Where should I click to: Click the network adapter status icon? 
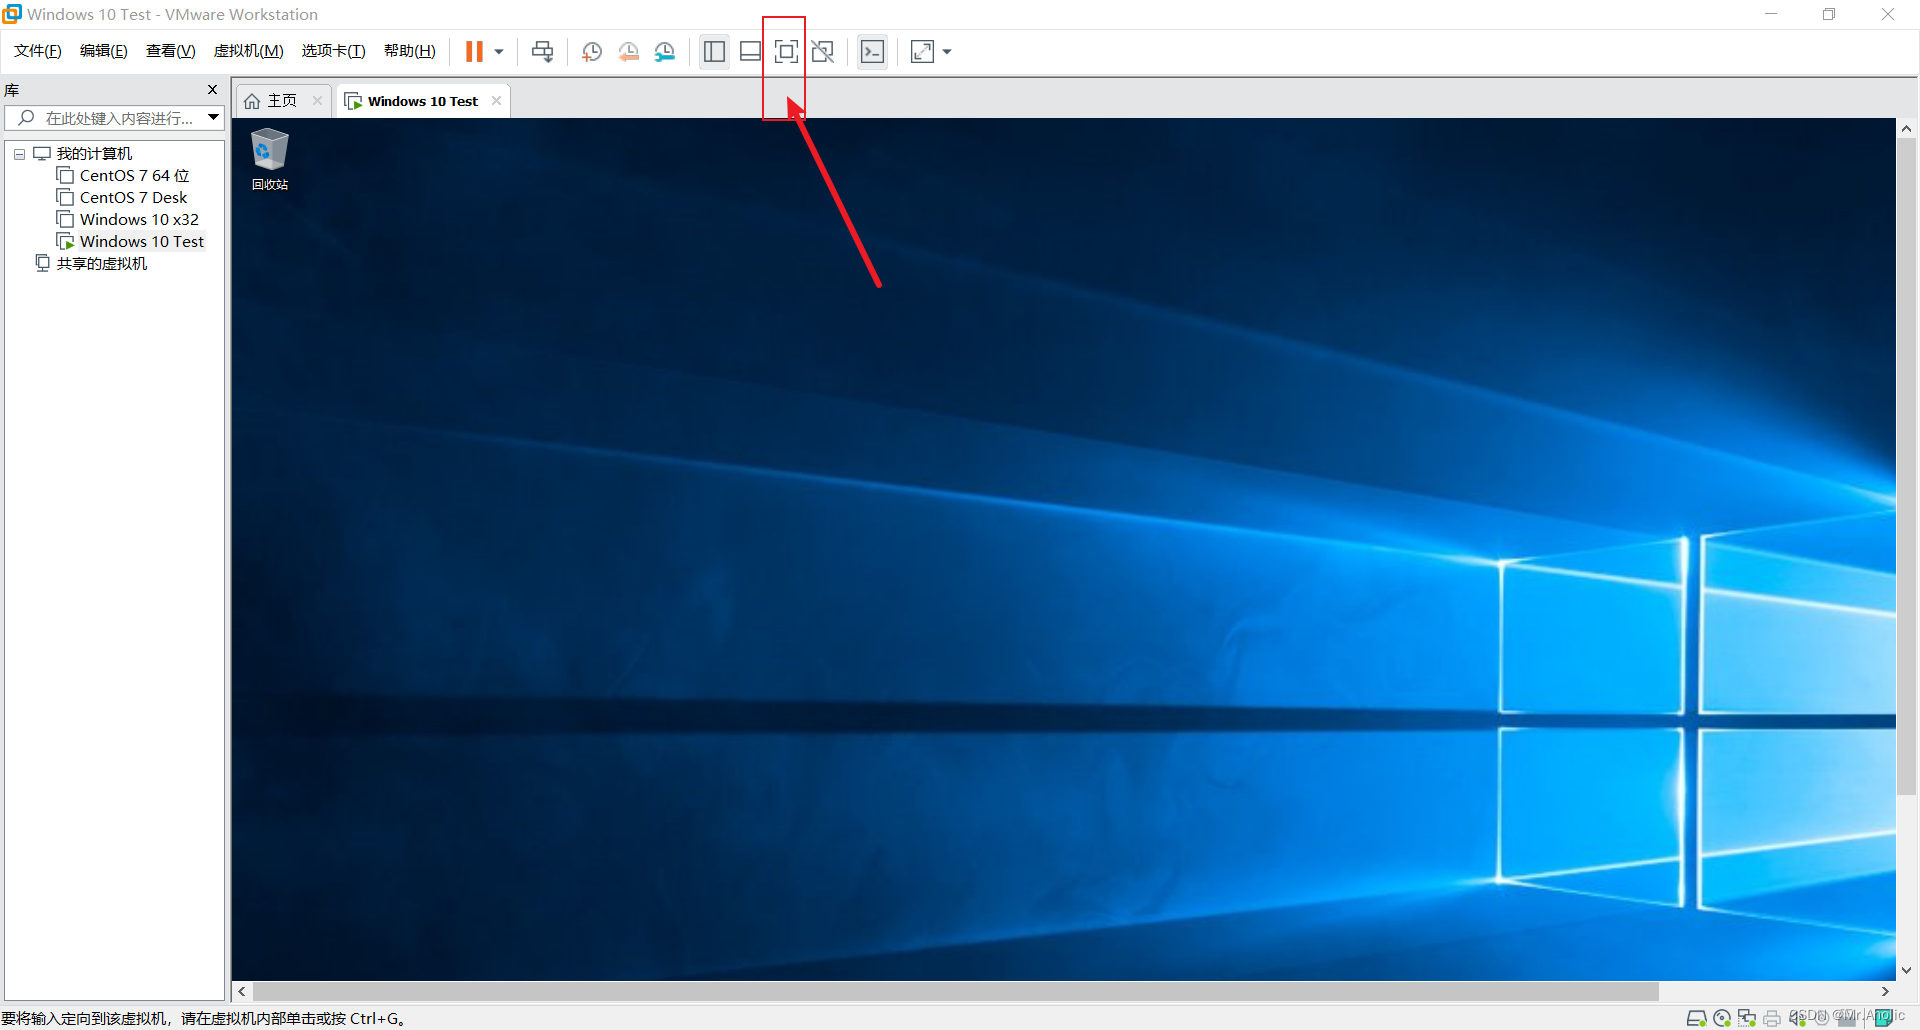(x=1747, y=1018)
